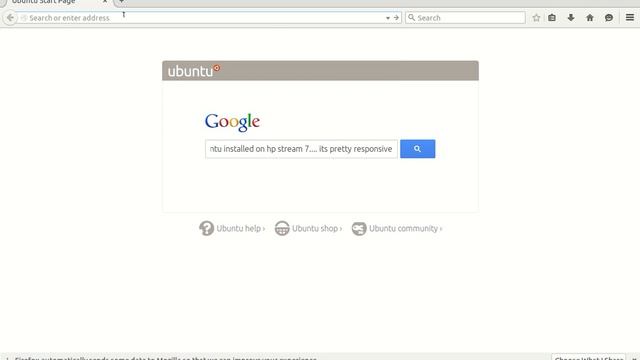This screenshot has height=360, width=640.
Task: Open the Ubuntu help link
Action: [241, 229]
